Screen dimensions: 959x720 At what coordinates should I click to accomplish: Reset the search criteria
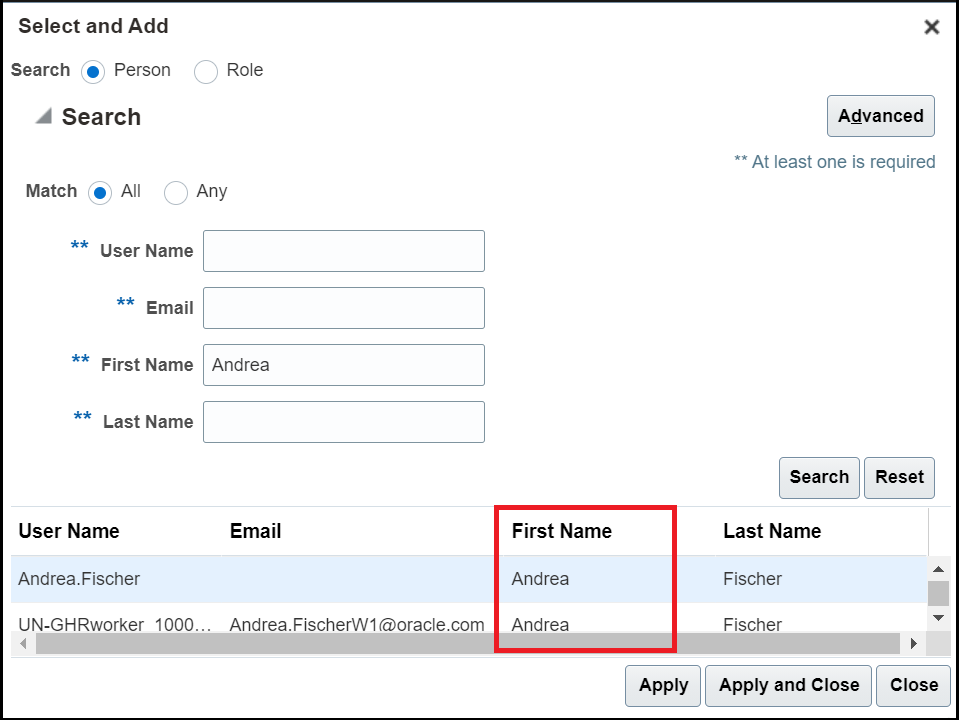click(899, 477)
